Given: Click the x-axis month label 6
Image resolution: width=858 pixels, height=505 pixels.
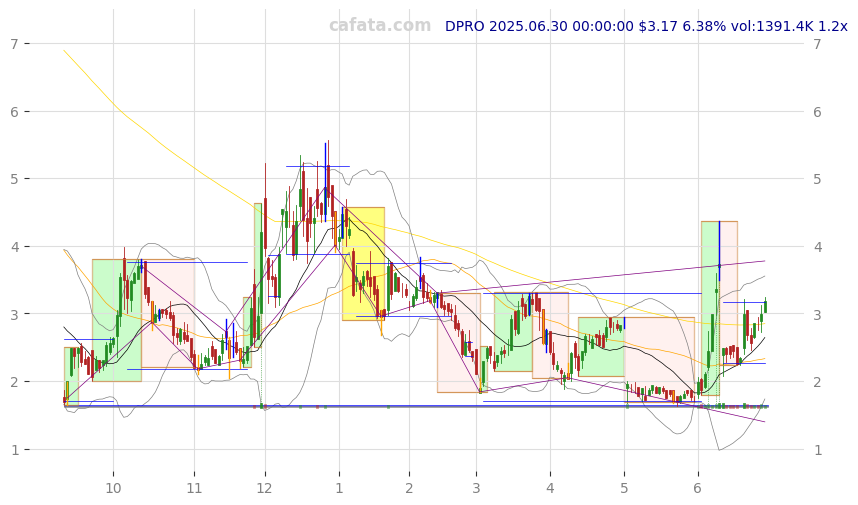Looking at the screenshot, I should coord(698,488).
